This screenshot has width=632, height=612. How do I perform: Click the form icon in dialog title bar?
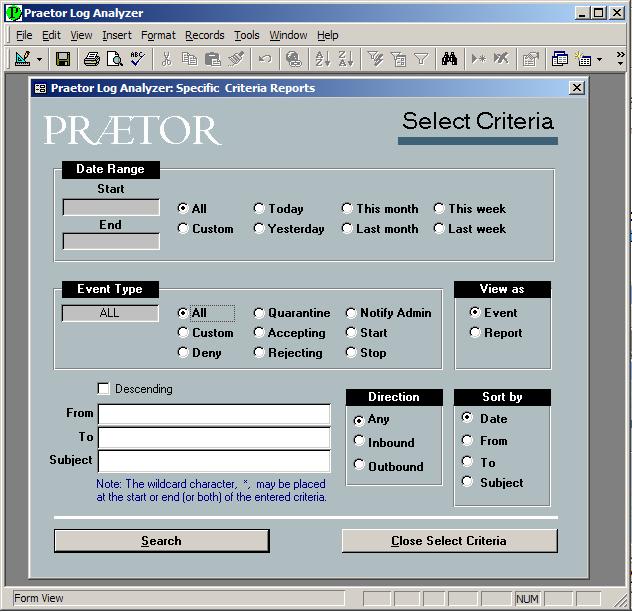pyautogui.click(x=40, y=88)
